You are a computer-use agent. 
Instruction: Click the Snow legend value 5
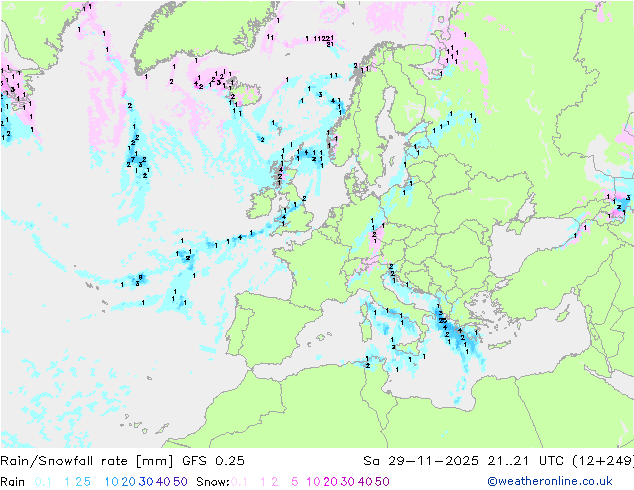click(x=294, y=482)
